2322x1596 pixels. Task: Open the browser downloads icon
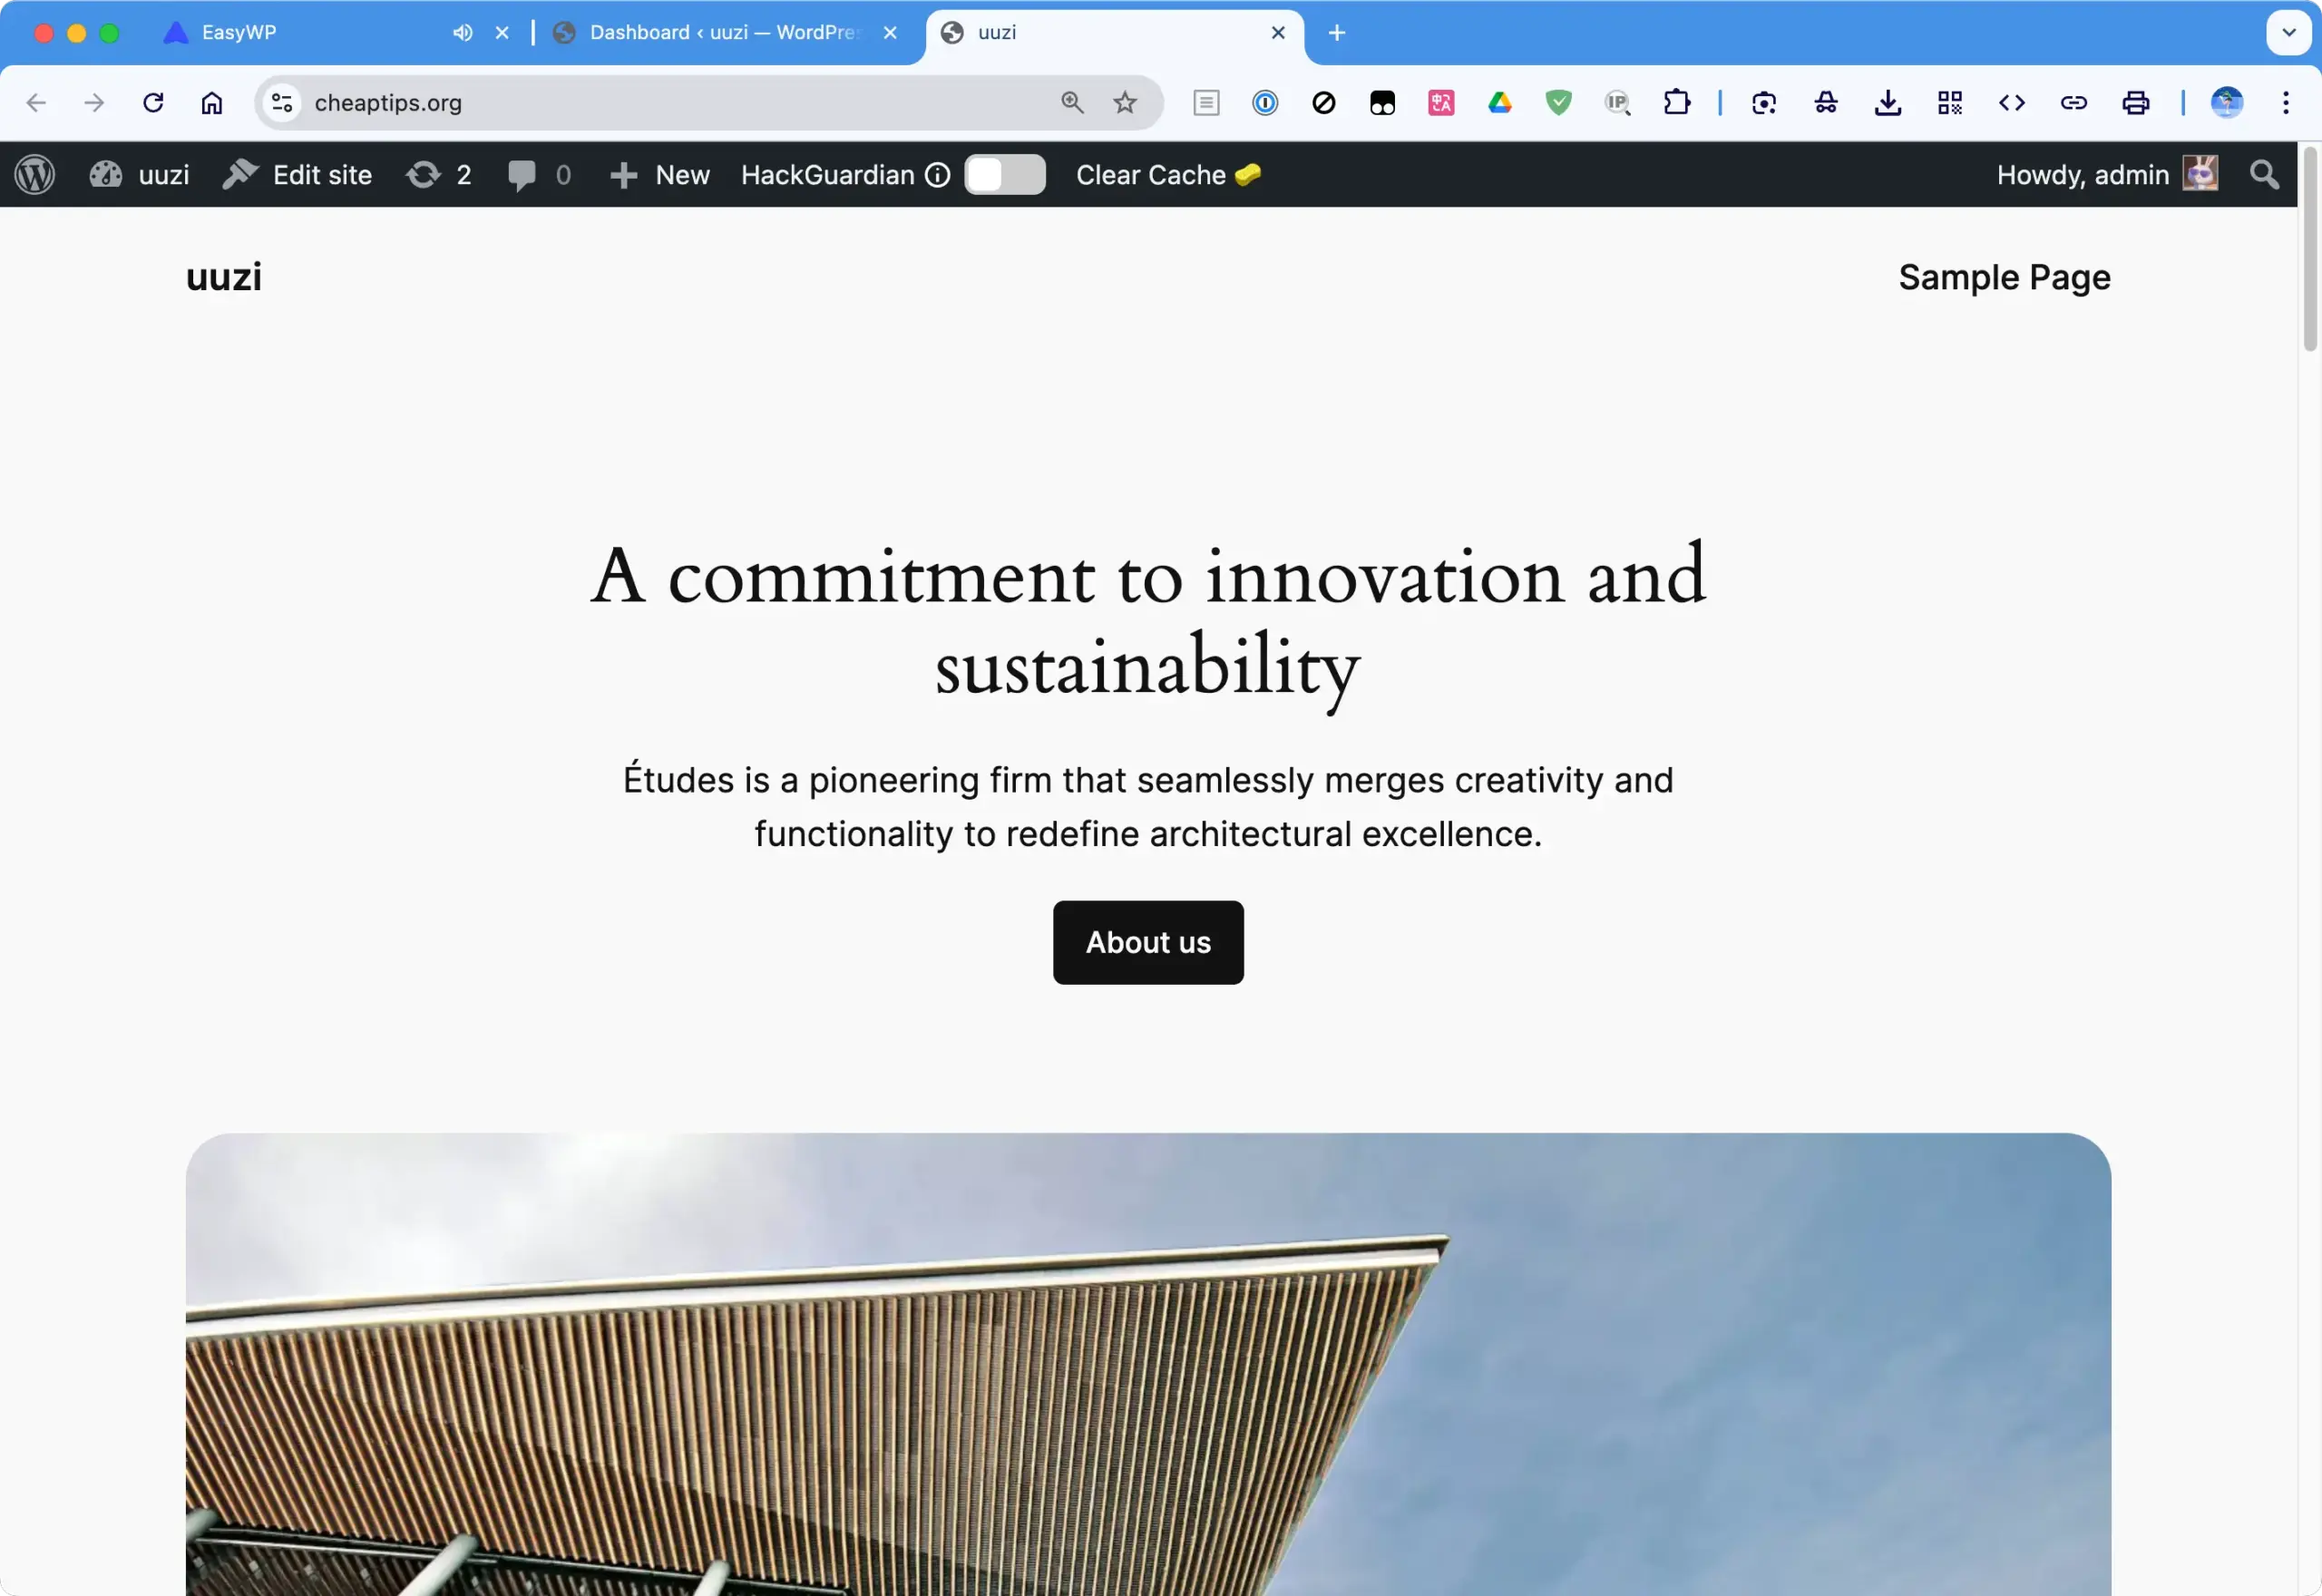[1888, 103]
